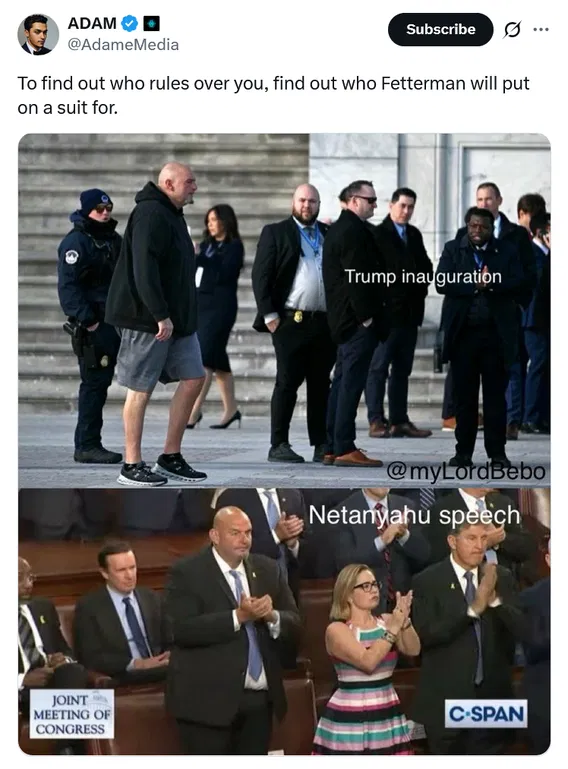Click the officer wearing a blue beanie

coord(90,326)
